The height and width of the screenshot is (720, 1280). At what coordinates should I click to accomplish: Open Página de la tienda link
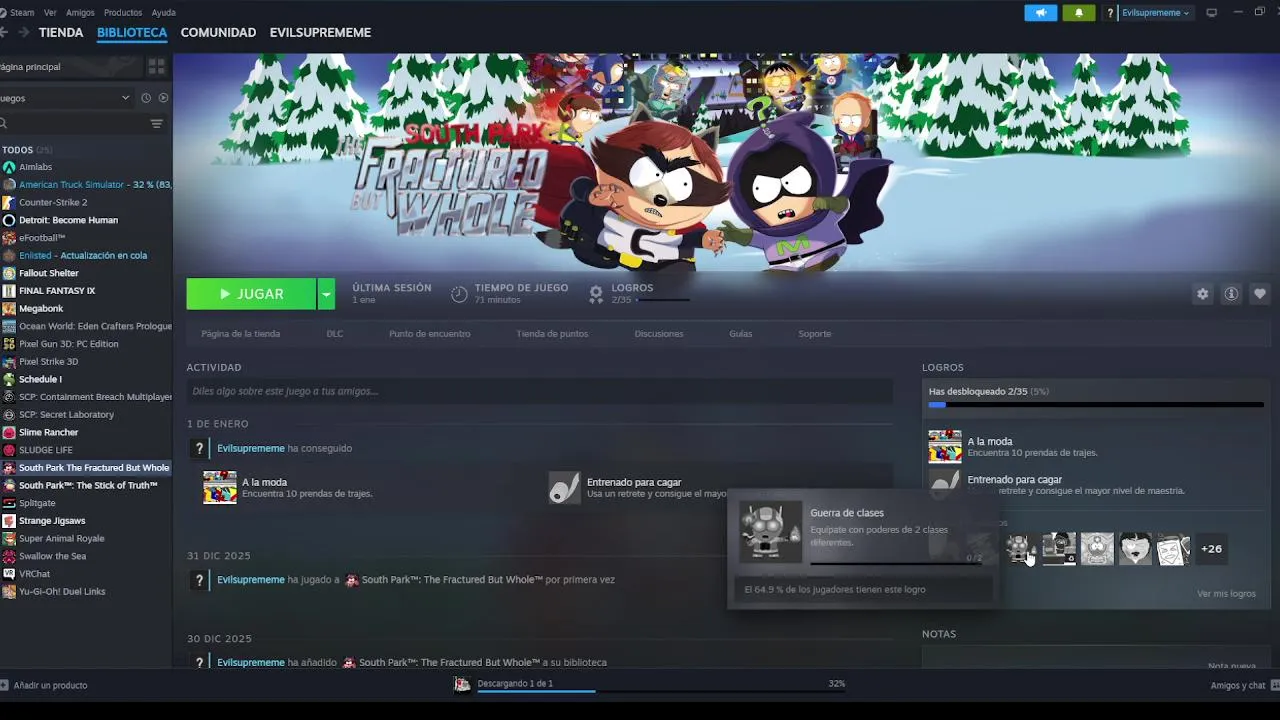pos(240,334)
